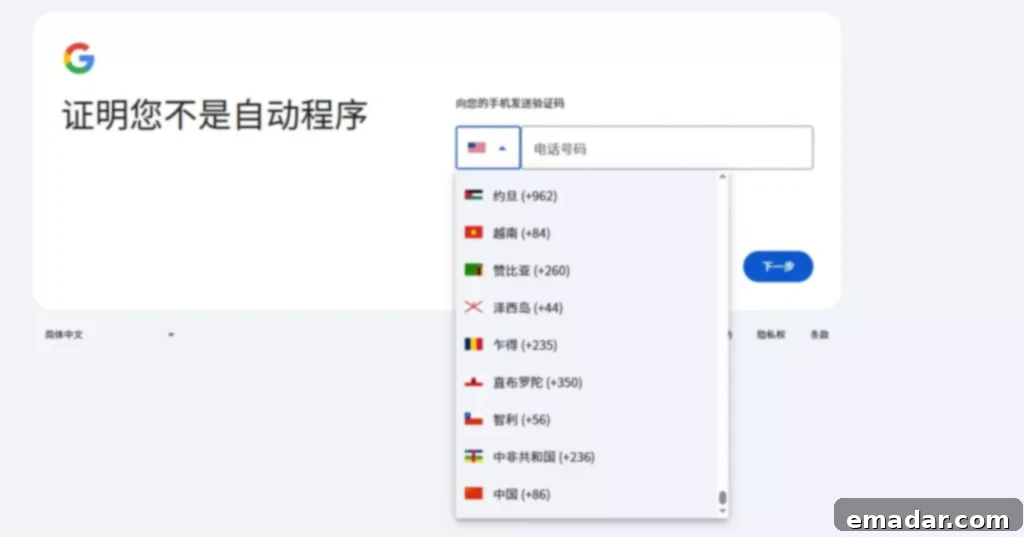Click the Vietnam flag icon
This screenshot has height=537, width=1024.
pos(473,232)
